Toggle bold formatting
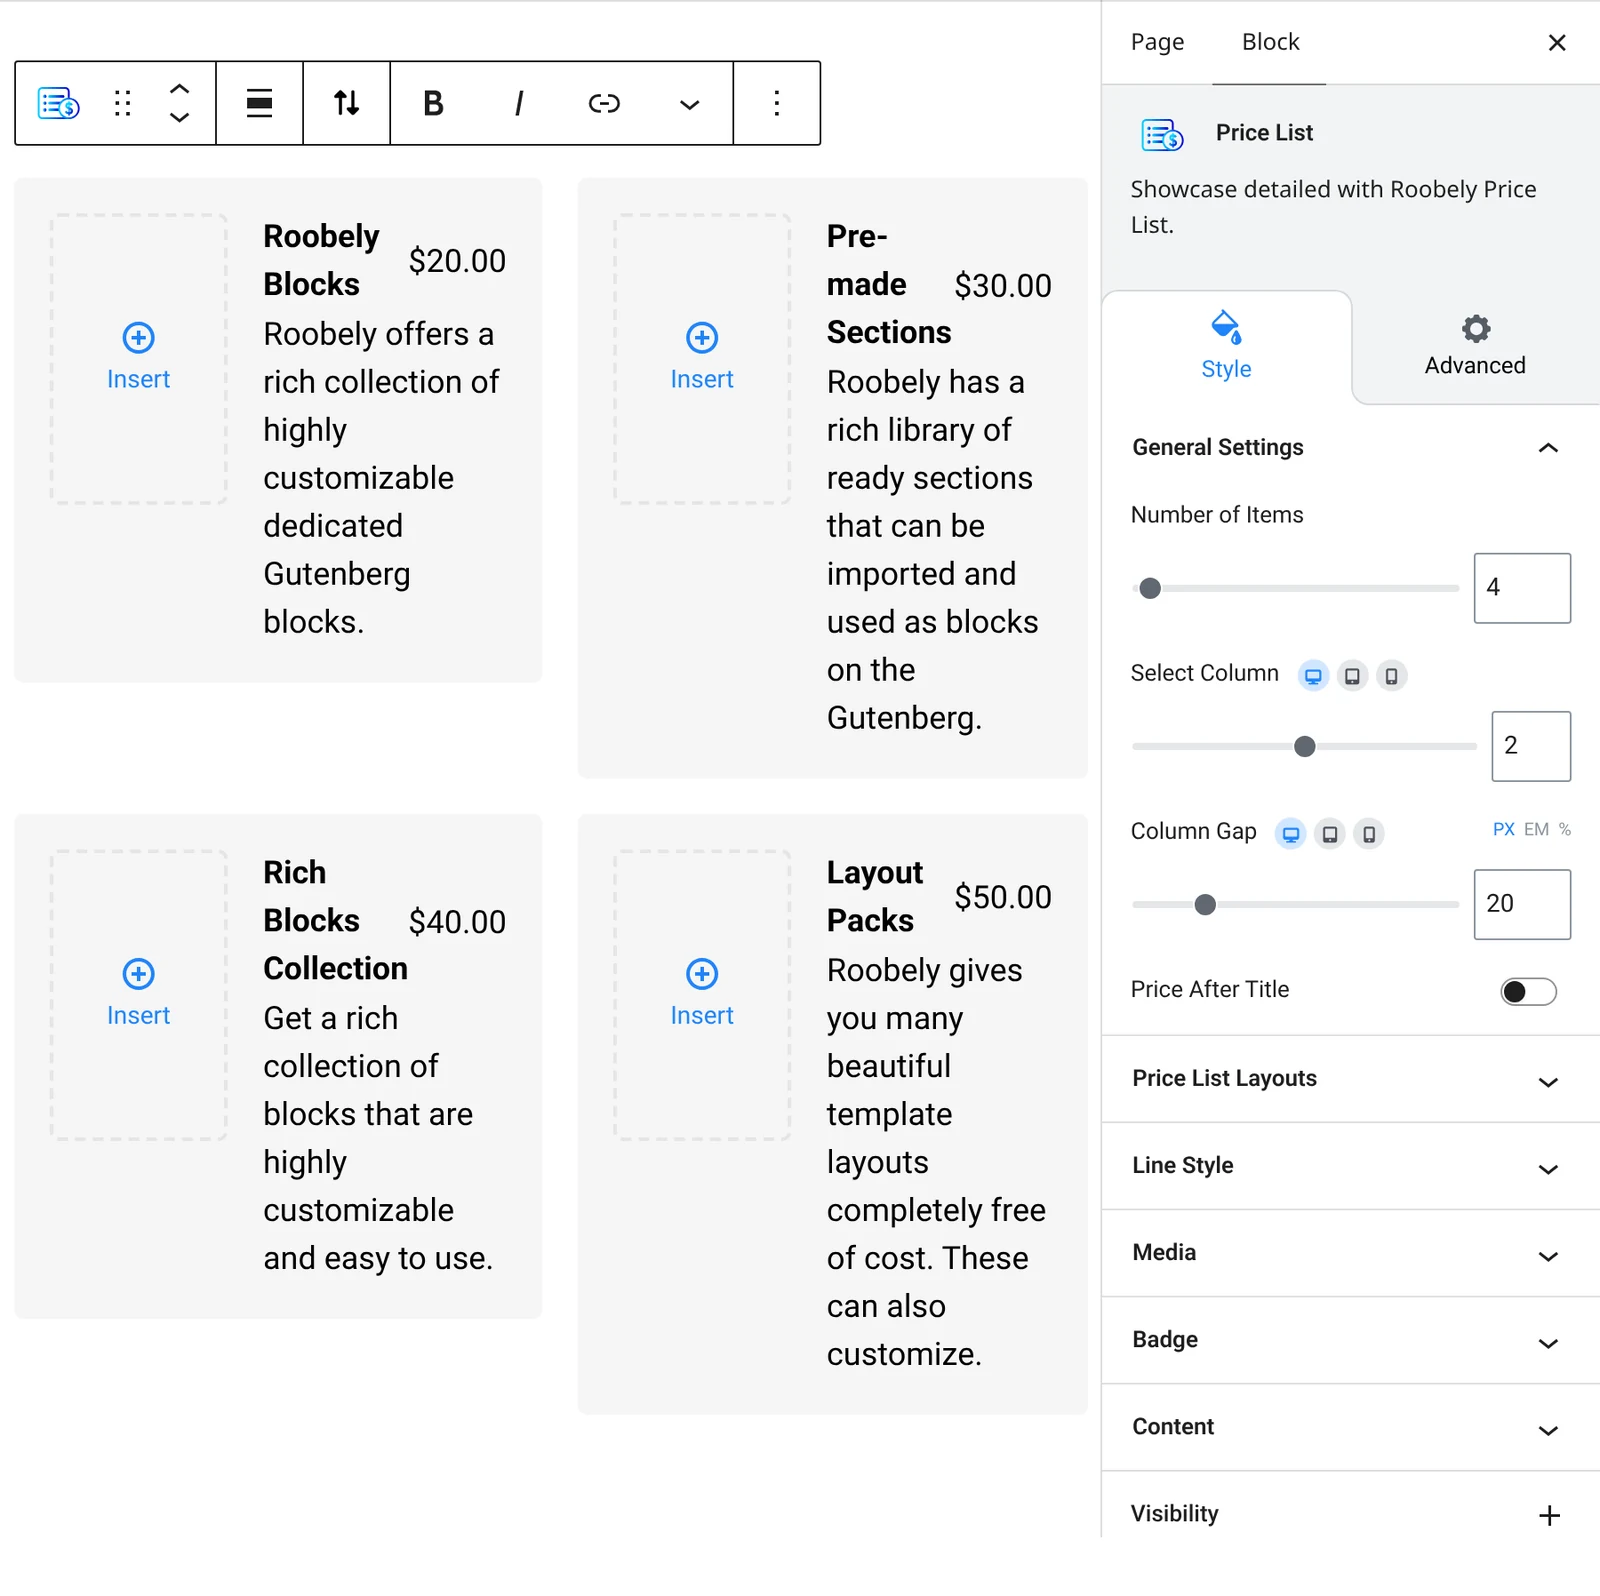 tap(433, 103)
